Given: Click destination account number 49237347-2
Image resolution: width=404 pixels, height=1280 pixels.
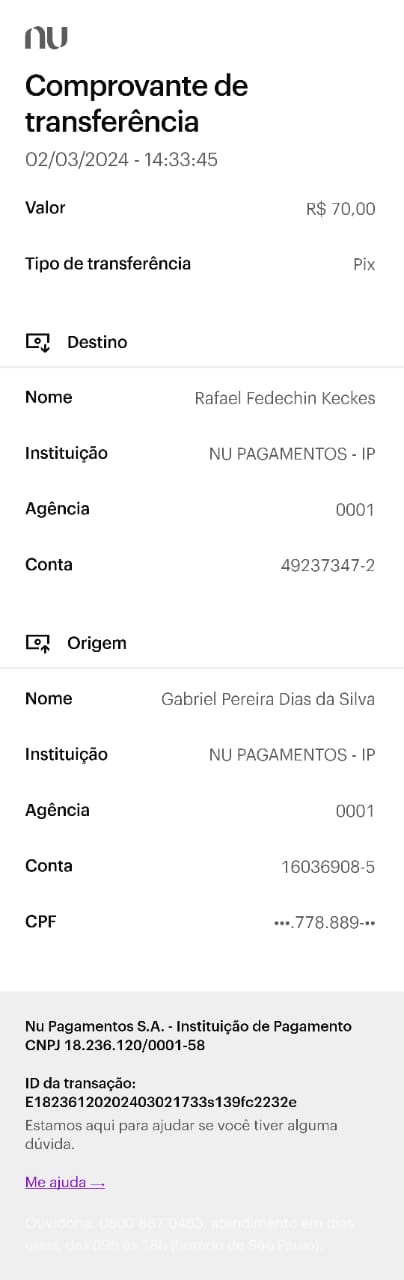Looking at the screenshot, I should pos(328,566).
